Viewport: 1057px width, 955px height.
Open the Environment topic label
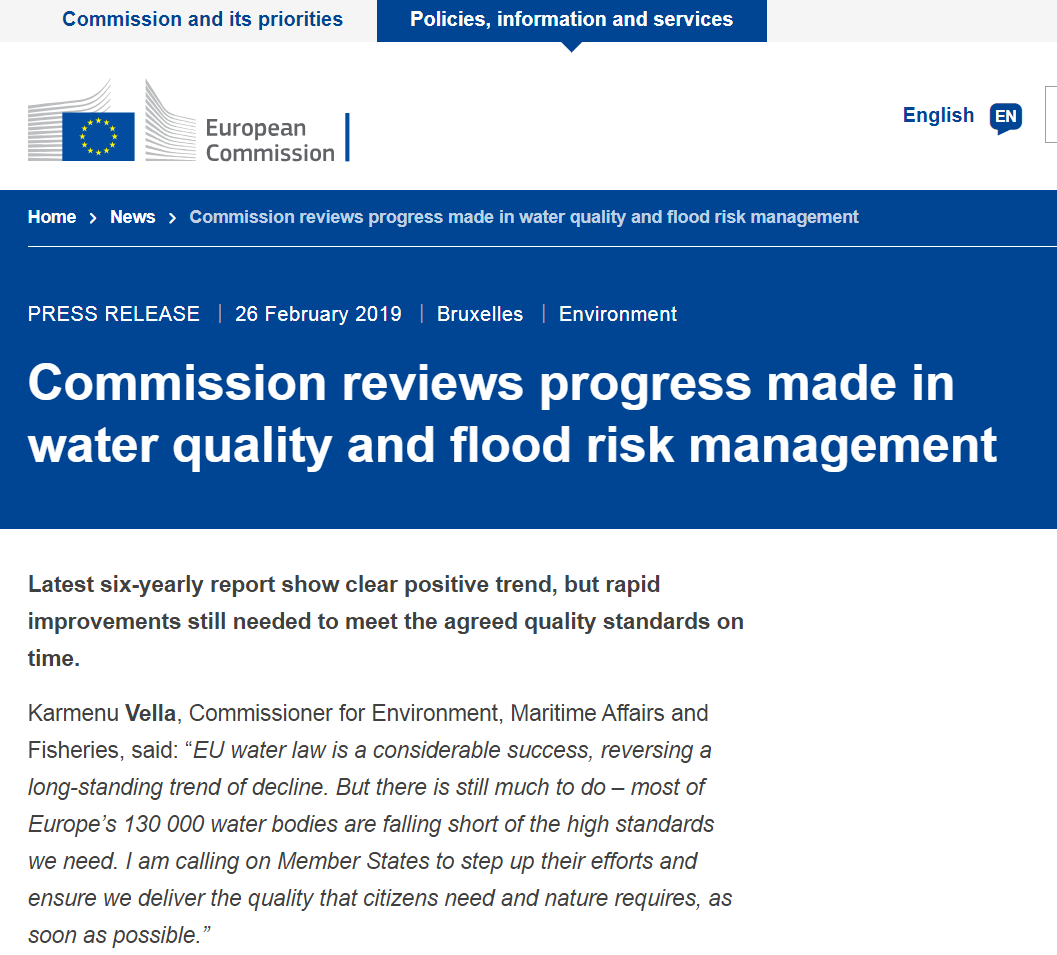pos(617,314)
